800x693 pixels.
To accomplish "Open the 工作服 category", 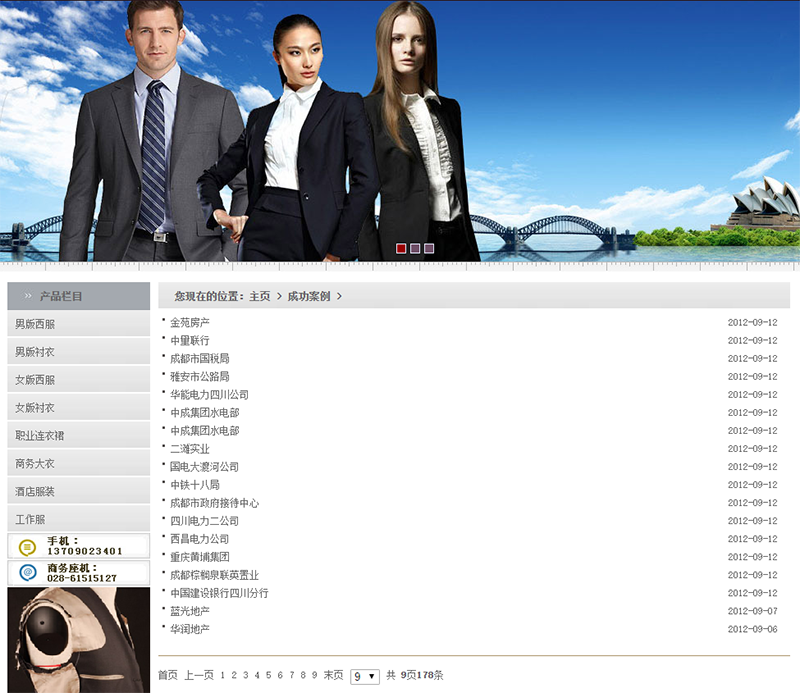I will click(30, 520).
